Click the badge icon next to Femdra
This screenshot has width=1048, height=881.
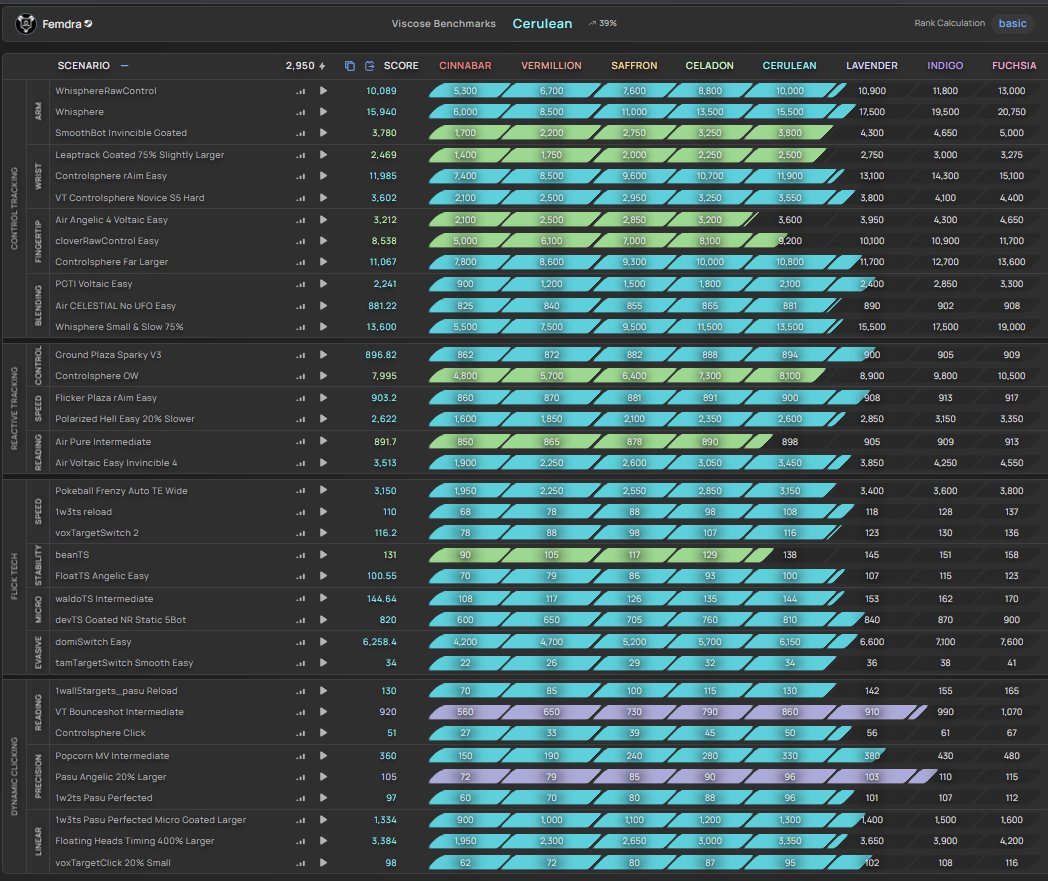point(88,24)
